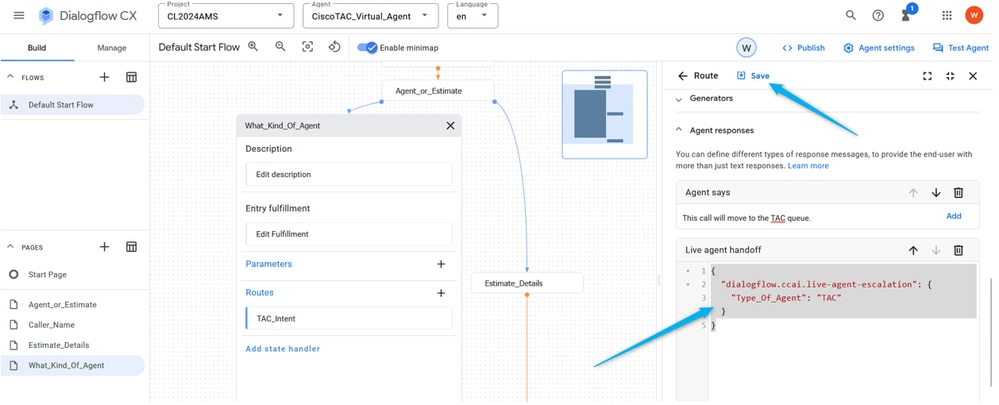
Task: Open the help question mark icon
Action: point(878,15)
